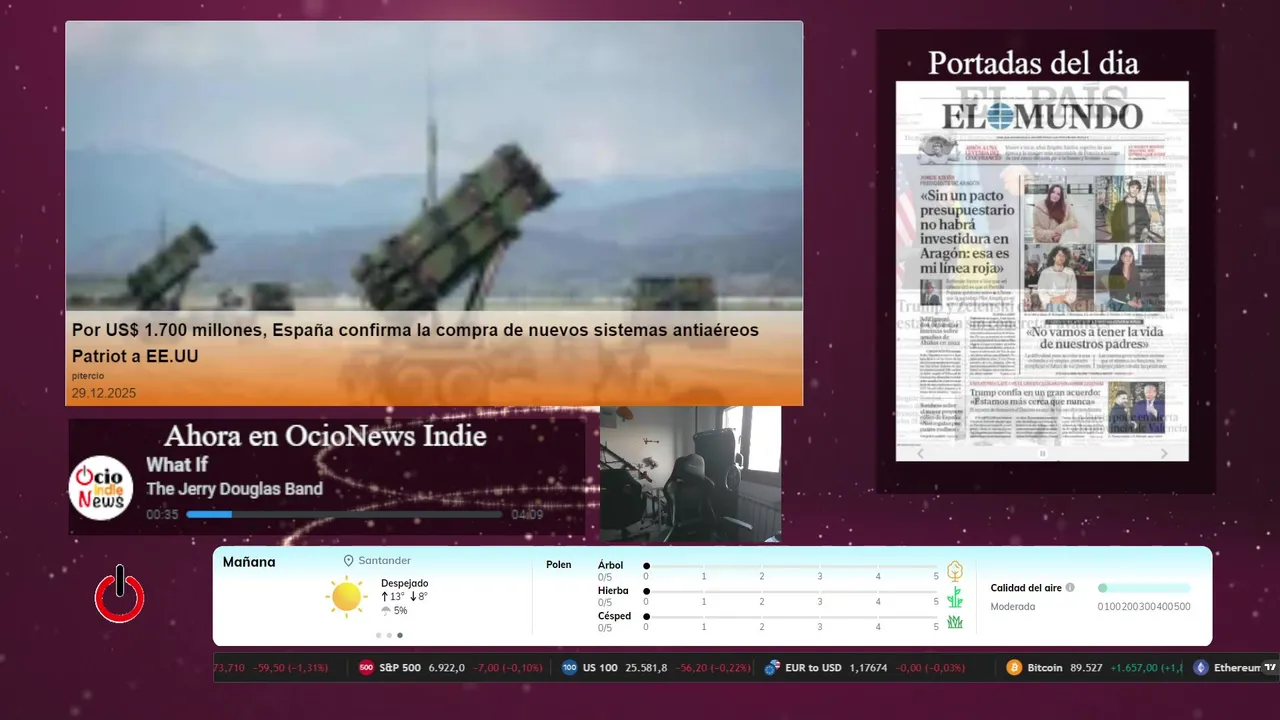Click the author name pitercio

point(88,376)
